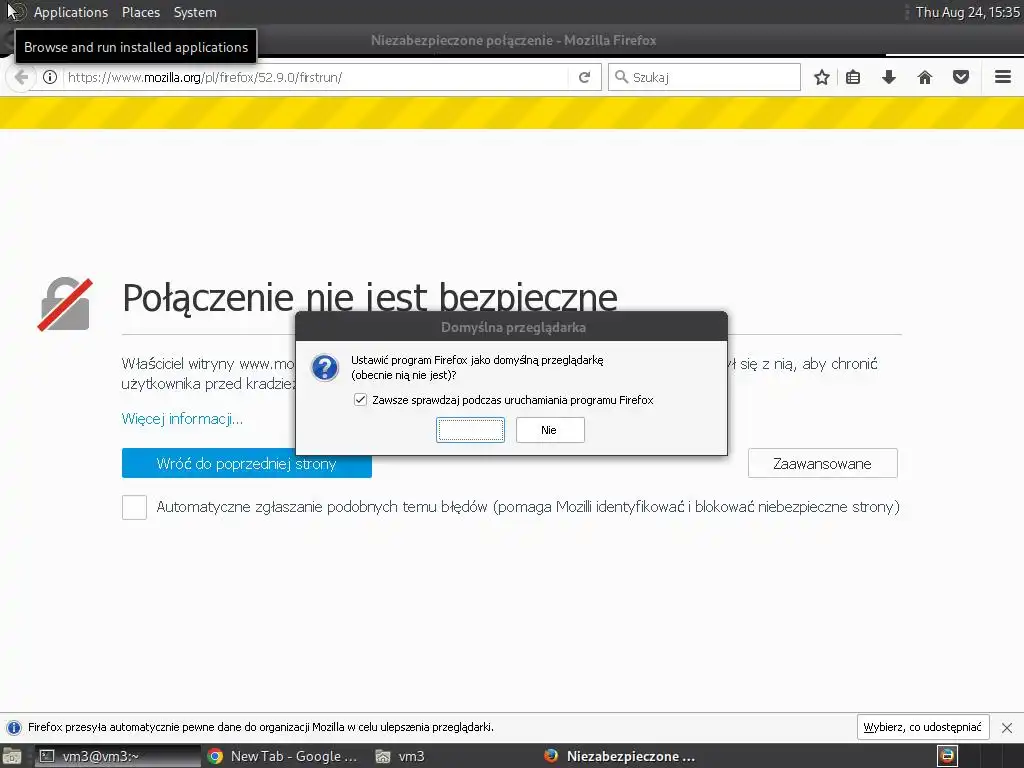Screen dimensions: 1024x768
Task: Open the site information icon in URL bar
Action: coord(50,77)
